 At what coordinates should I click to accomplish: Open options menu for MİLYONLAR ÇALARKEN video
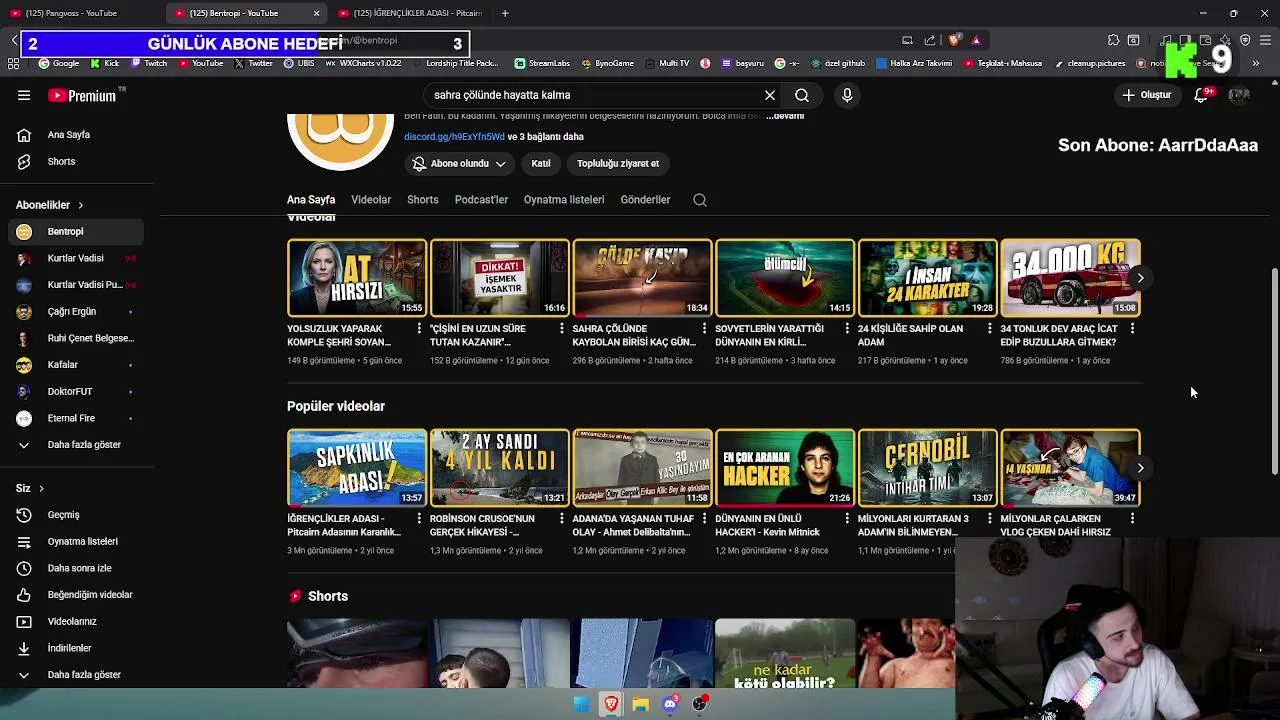pos(1132,518)
